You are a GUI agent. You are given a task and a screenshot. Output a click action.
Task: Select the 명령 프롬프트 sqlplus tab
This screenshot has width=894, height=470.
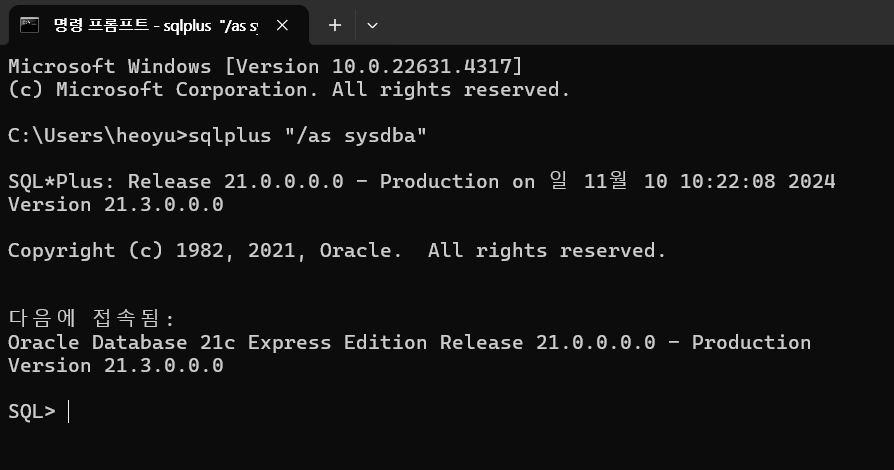tap(159, 25)
